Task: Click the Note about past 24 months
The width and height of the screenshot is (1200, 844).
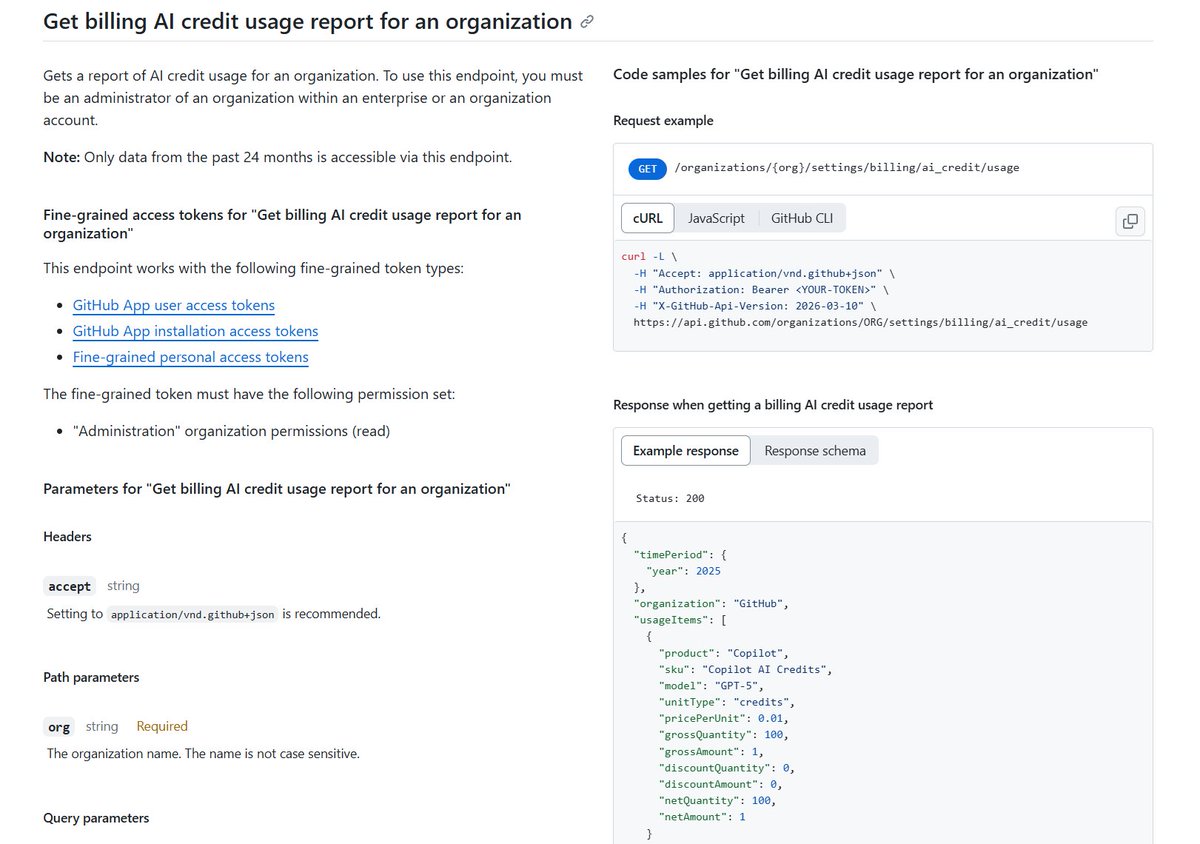Action: click(x=277, y=157)
